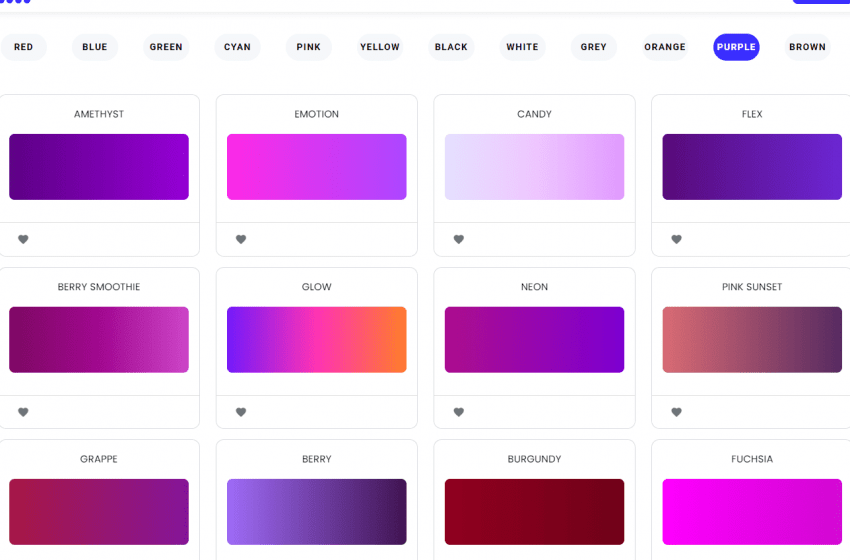Choose the Cyan color category
850x560 pixels.
237,47
